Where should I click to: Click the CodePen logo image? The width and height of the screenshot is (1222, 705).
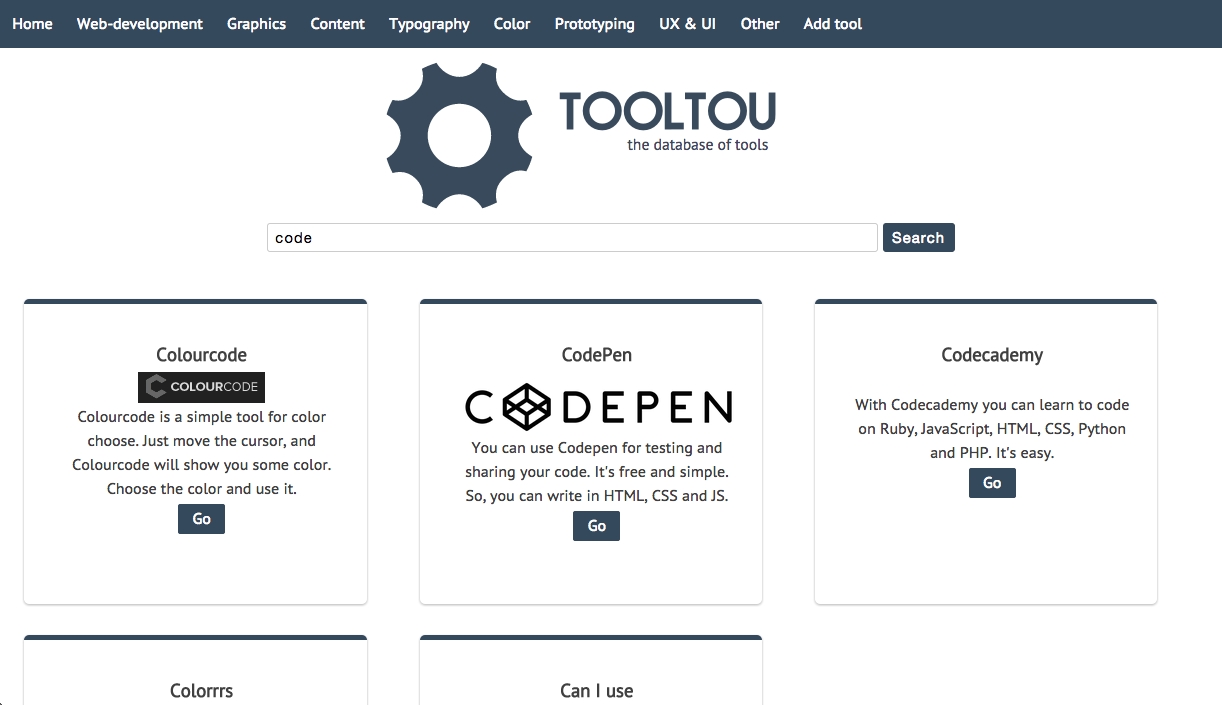point(598,406)
